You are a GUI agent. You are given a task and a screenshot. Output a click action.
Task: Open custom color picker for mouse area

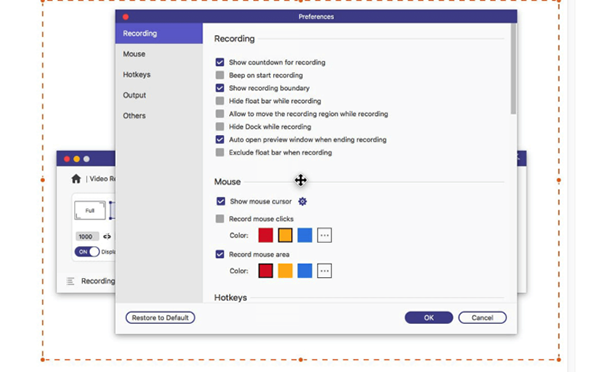[324, 271]
